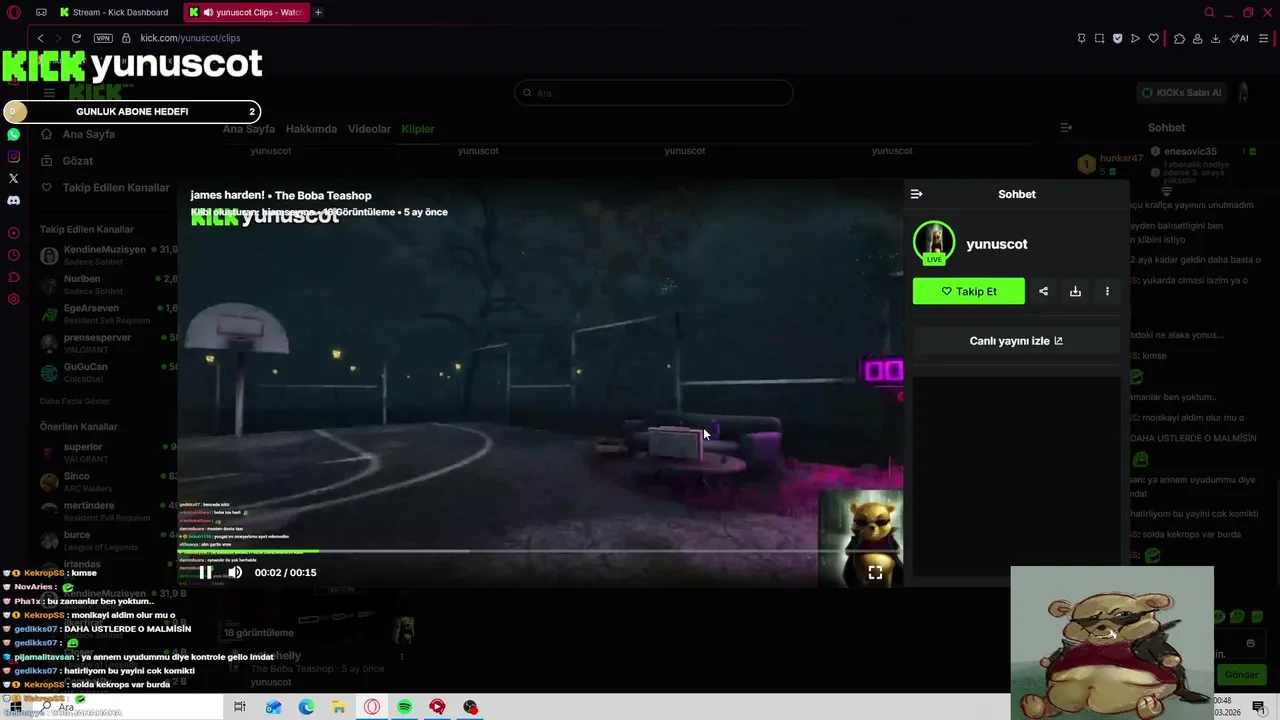Open the Opera Flow send icon
This screenshot has height=720, width=1280.
click(x=1135, y=38)
